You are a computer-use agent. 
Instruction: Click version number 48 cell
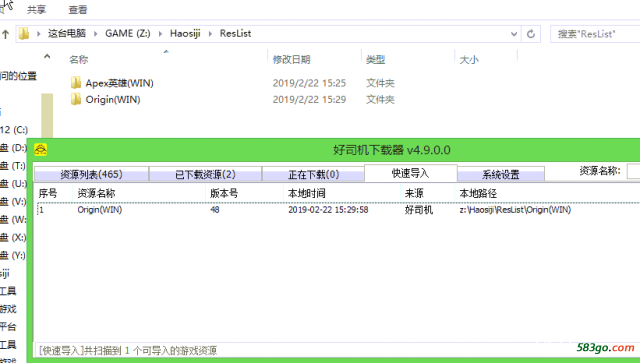(x=215, y=210)
